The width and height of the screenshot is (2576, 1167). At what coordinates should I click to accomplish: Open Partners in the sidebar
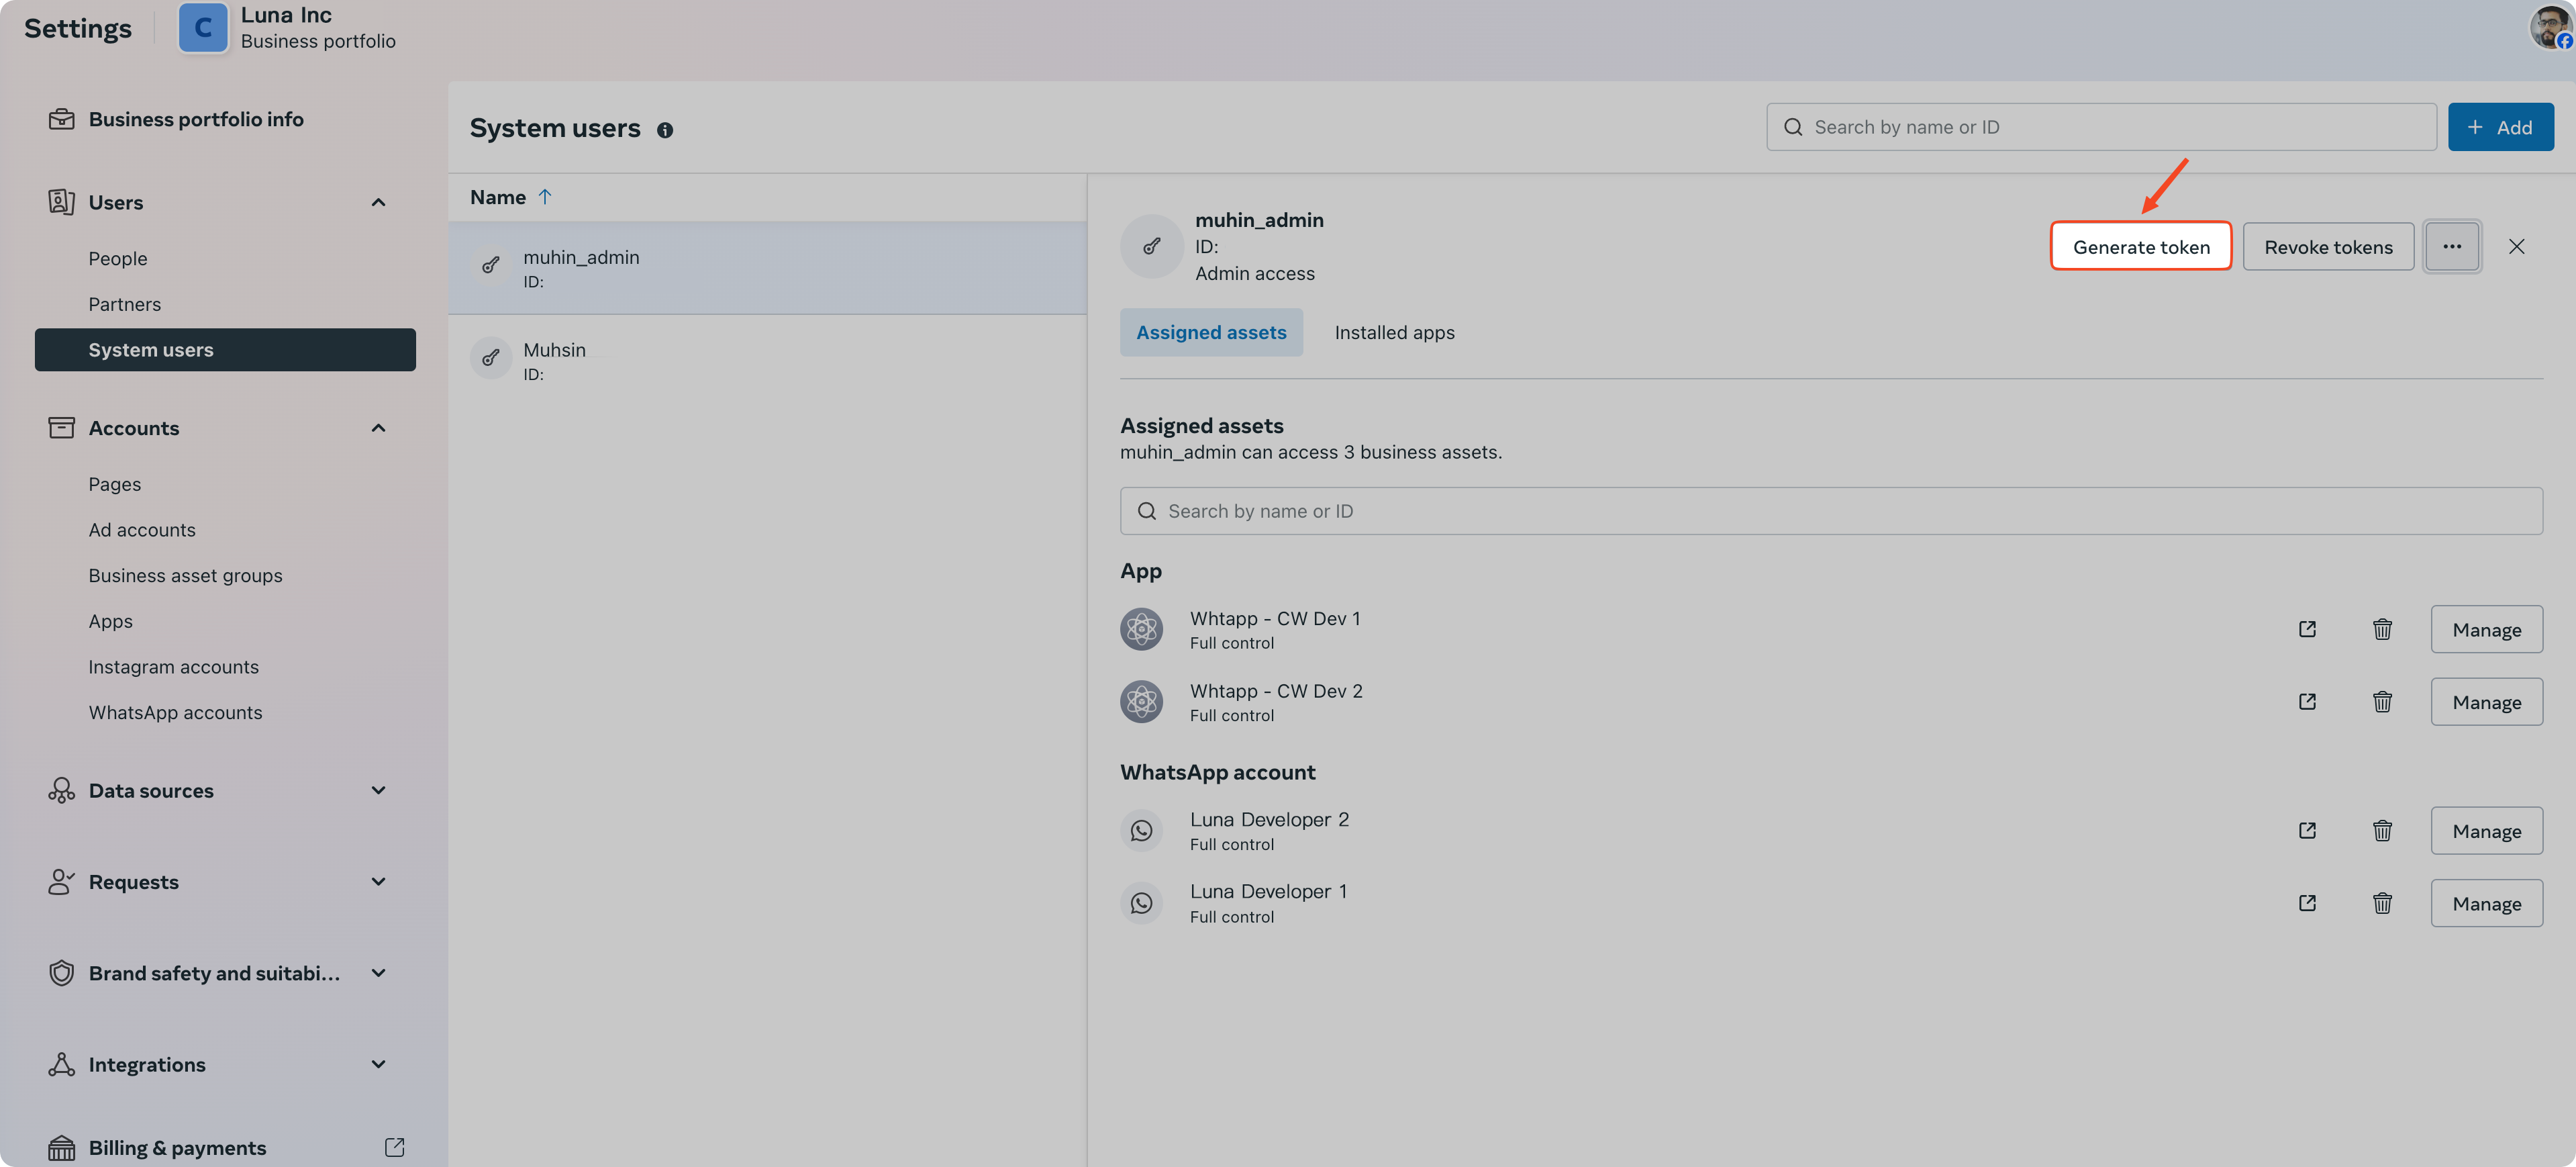click(124, 304)
